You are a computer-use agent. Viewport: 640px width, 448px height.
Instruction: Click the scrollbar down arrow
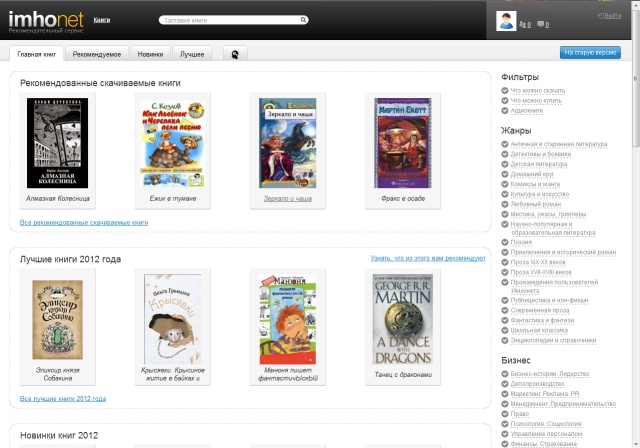pos(636,444)
